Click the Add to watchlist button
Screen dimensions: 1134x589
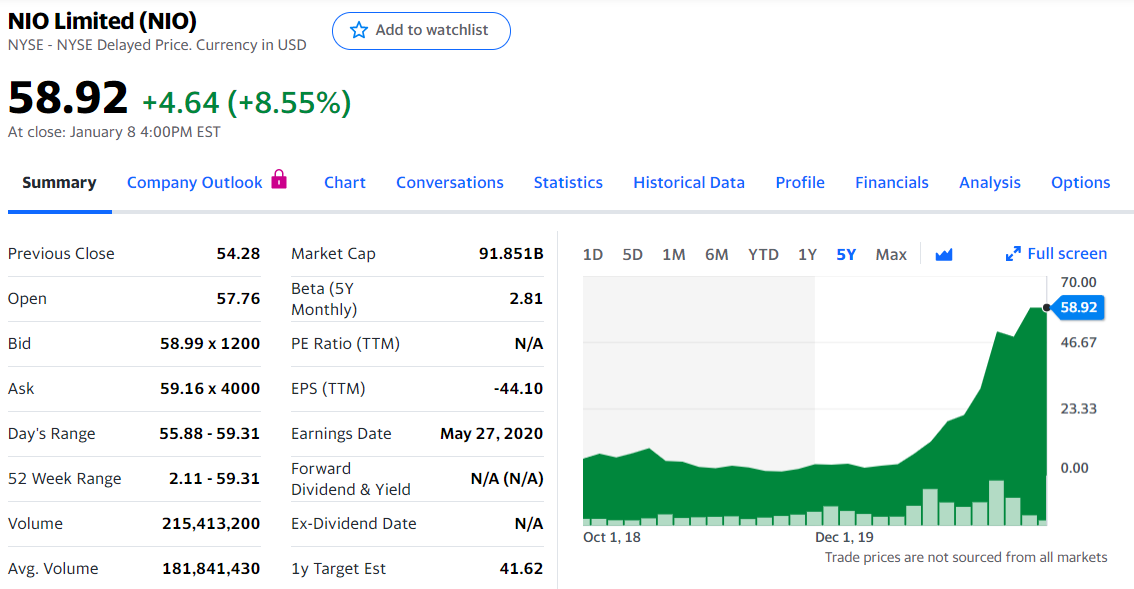(x=422, y=31)
